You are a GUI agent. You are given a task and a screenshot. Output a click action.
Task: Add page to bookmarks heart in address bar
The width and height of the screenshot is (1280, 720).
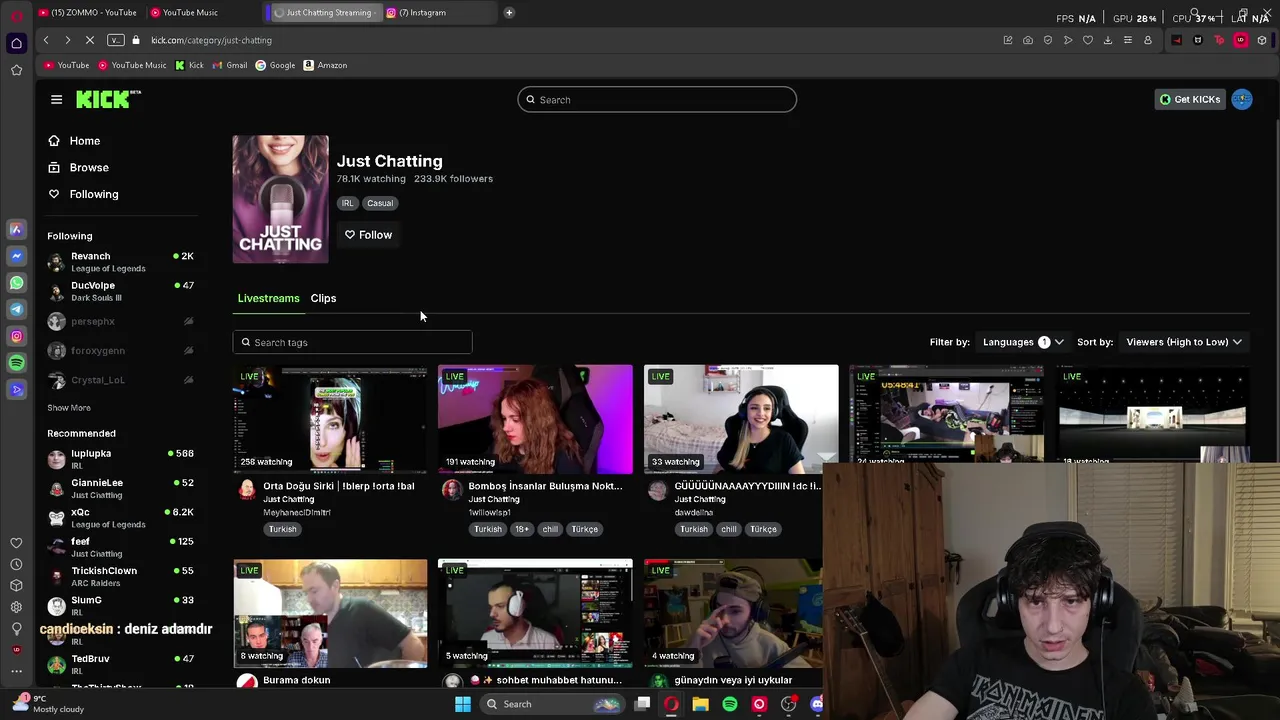(1088, 40)
